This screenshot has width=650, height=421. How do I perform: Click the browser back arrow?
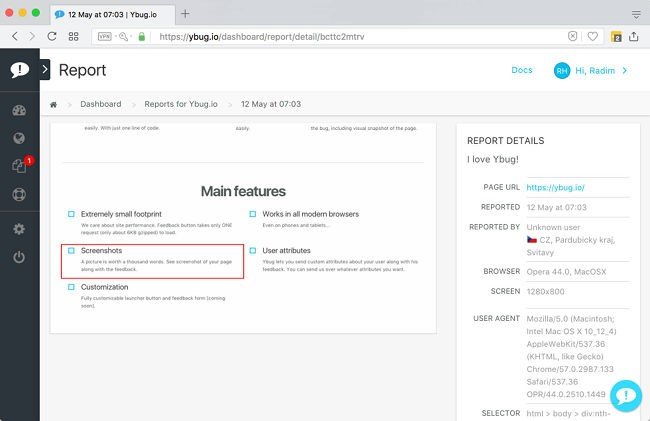[x=15, y=36]
